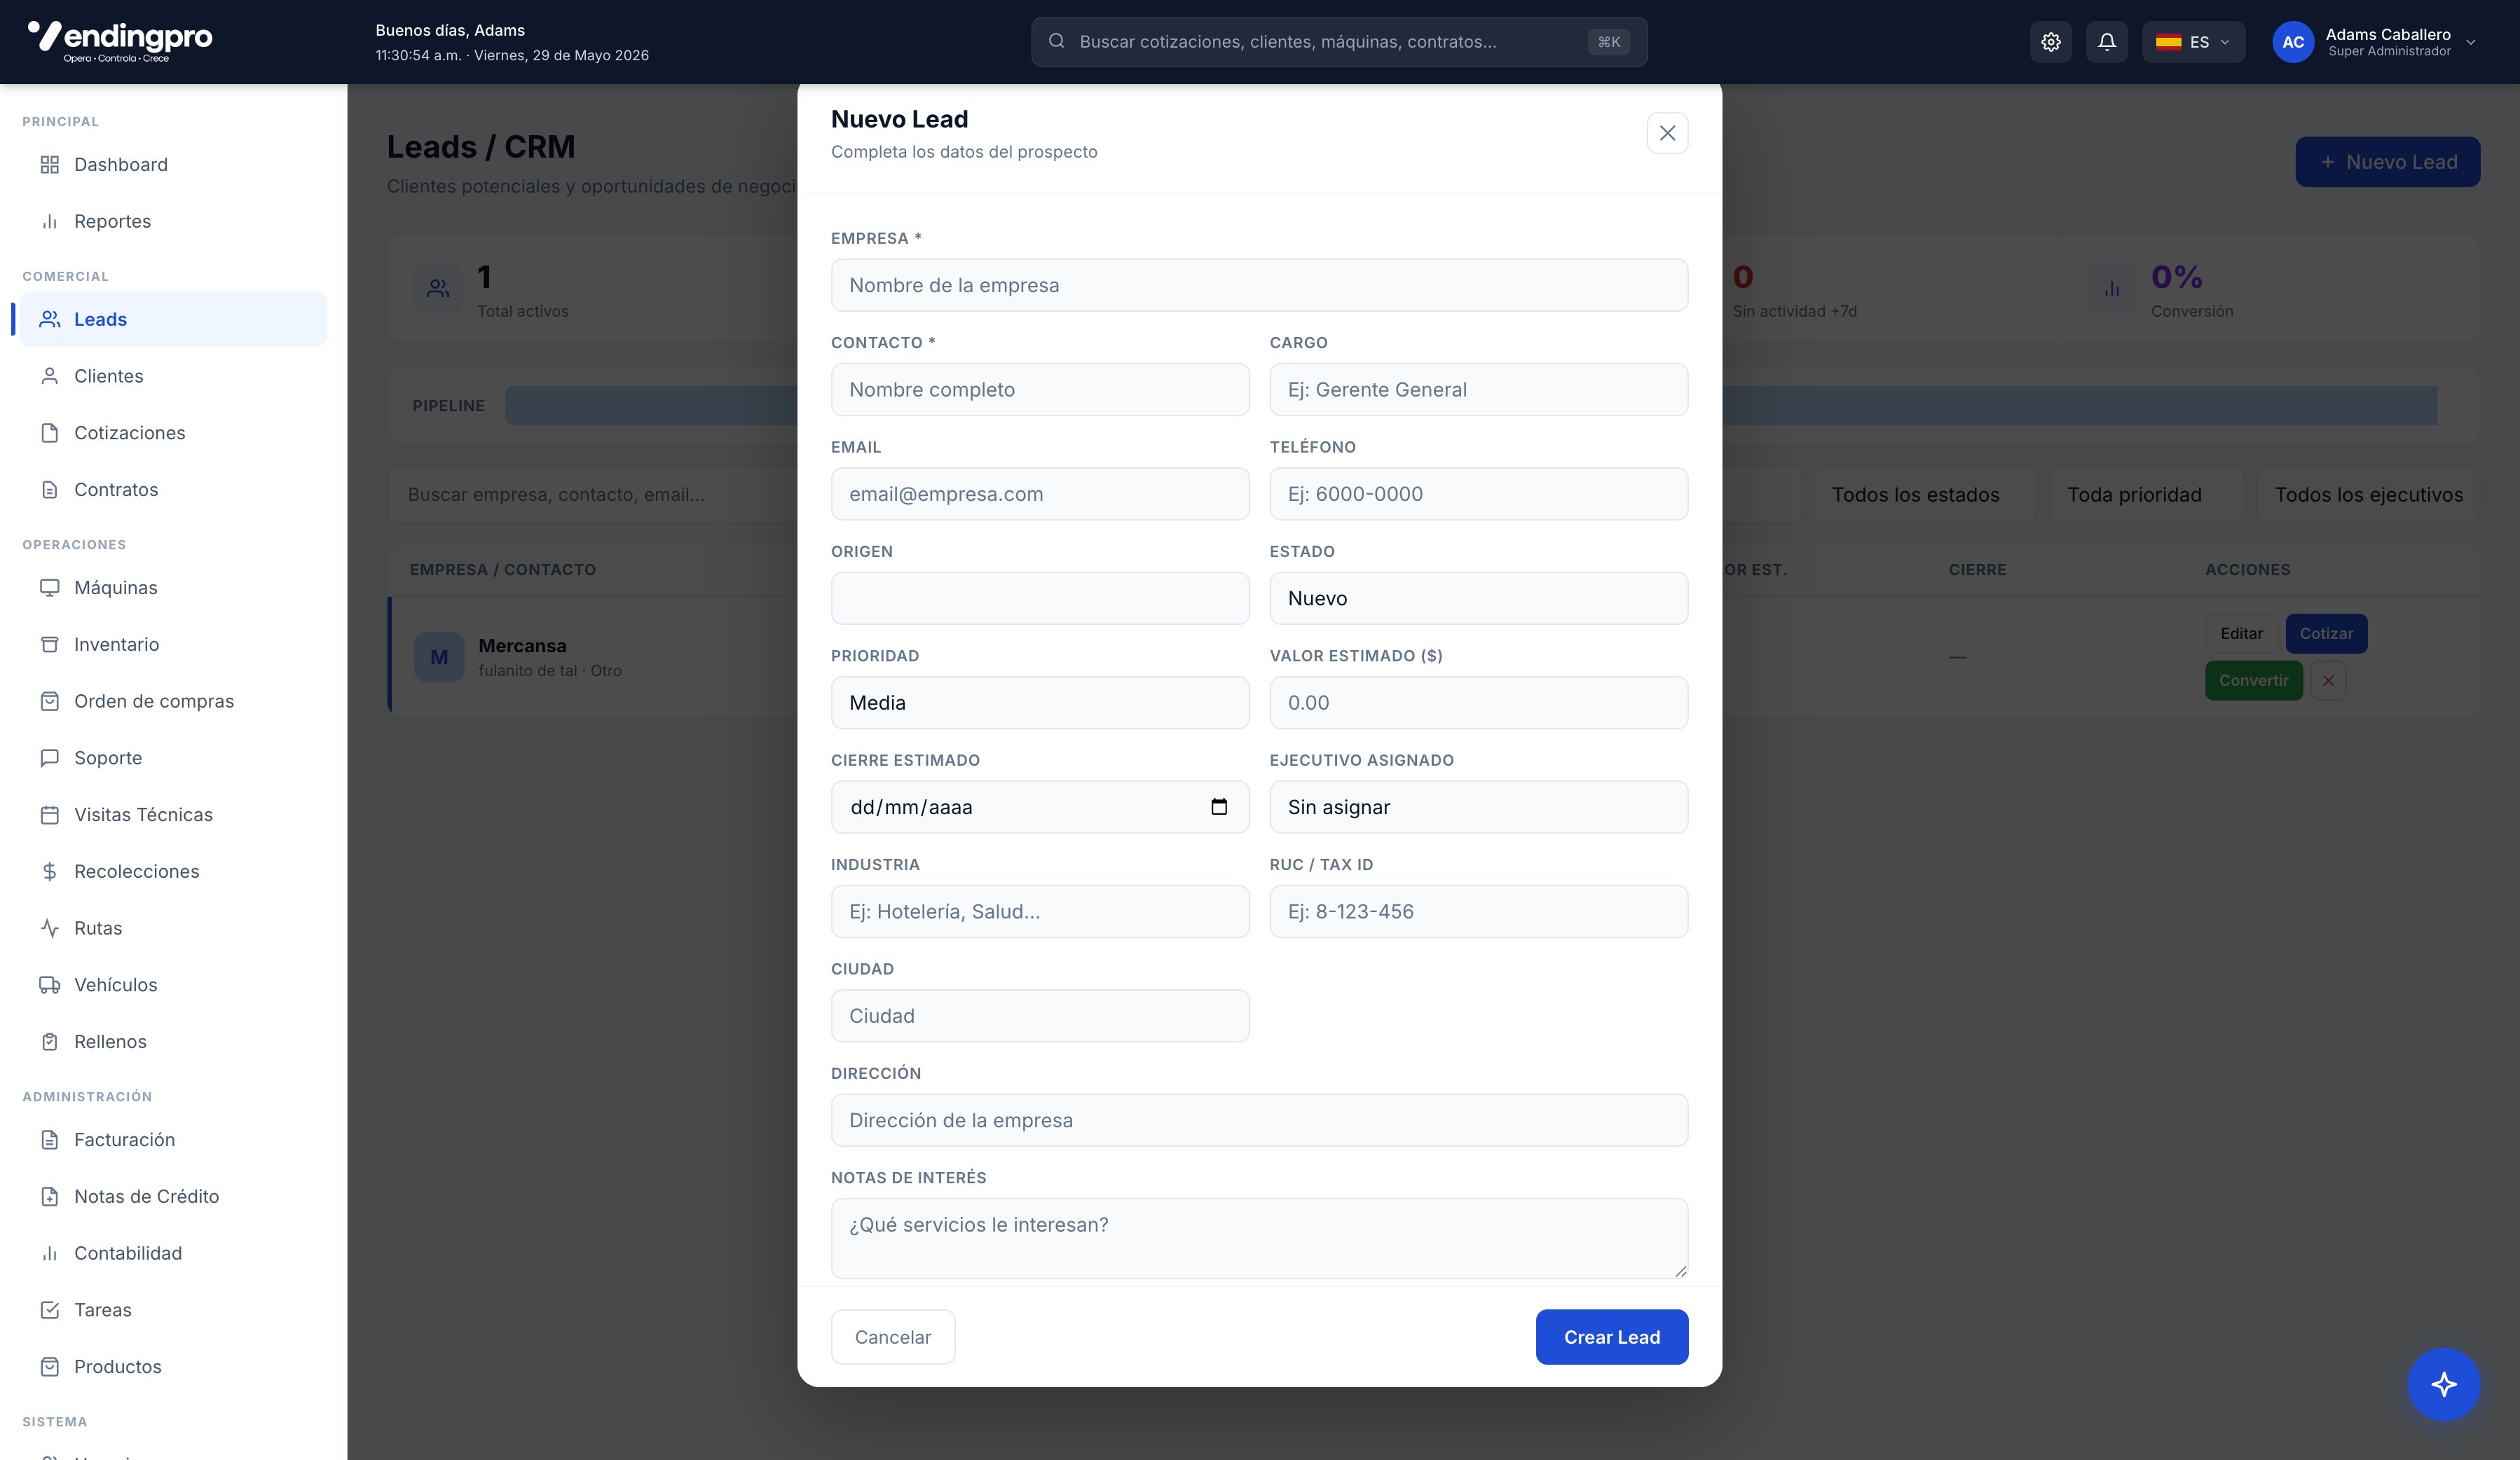Focus the Cargo input field
Viewport: 2520px width, 1460px height.
(x=1478, y=389)
